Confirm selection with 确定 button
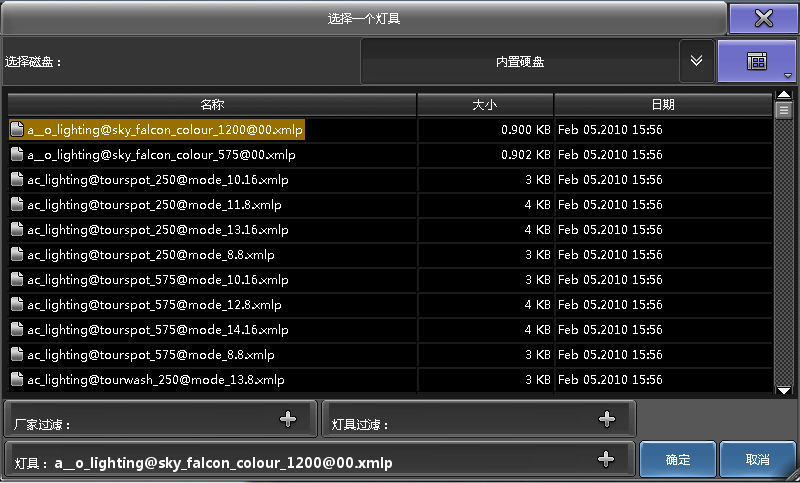 pos(678,460)
